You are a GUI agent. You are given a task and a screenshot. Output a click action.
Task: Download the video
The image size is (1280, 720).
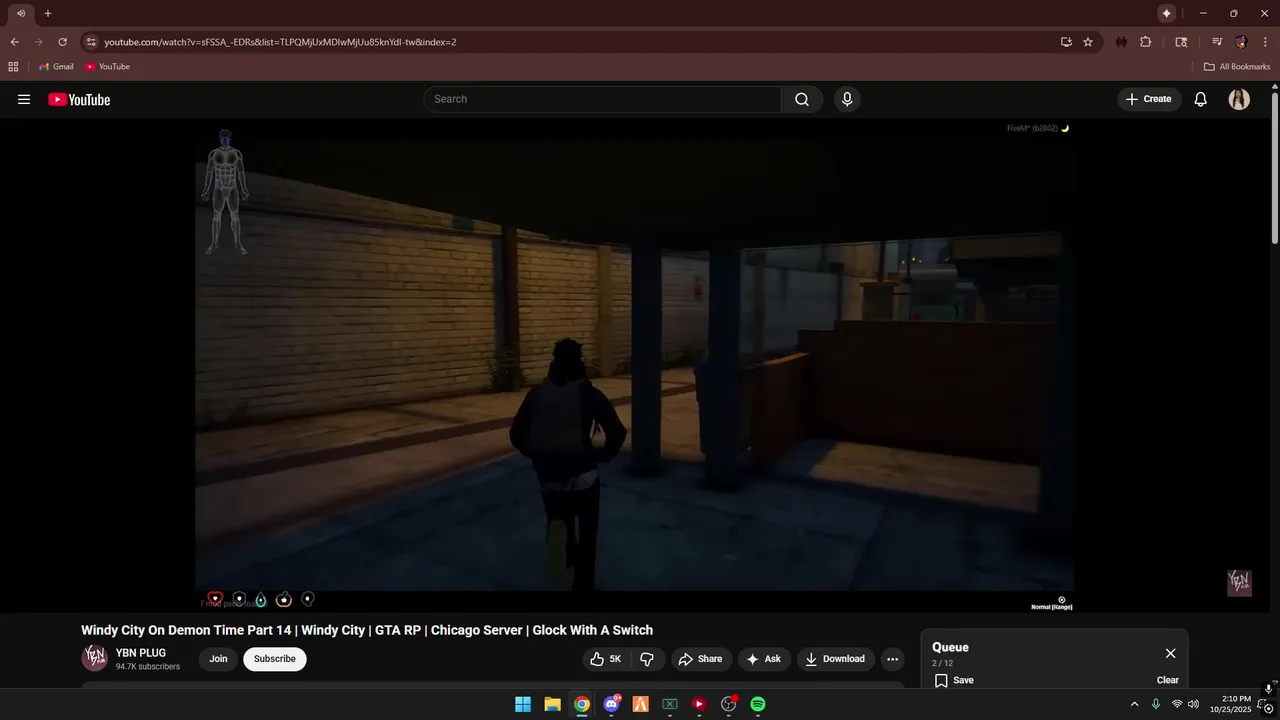pyautogui.click(x=835, y=659)
